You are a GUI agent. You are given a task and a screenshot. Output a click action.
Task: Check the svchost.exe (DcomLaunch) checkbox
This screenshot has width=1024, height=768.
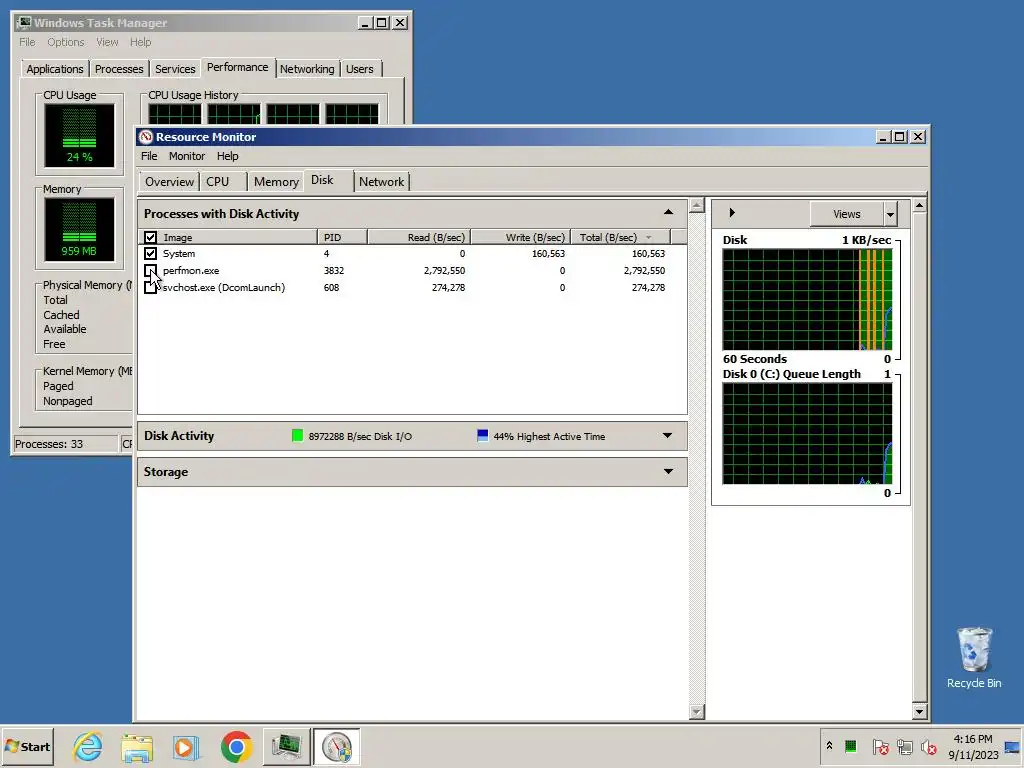point(150,287)
